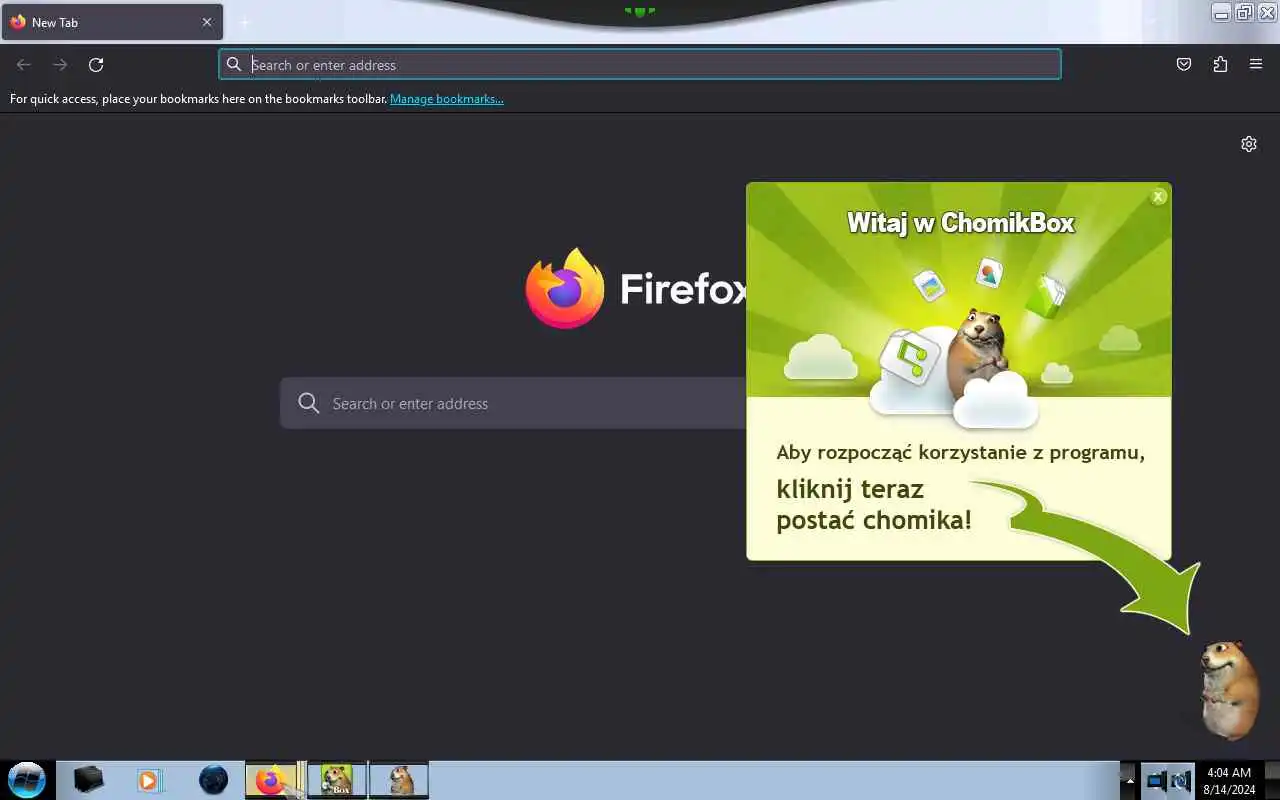This screenshot has width=1280, height=800.
Task: Click 'Aby rozpocząć korzystanie z programu' text
Action: [960, 452]
